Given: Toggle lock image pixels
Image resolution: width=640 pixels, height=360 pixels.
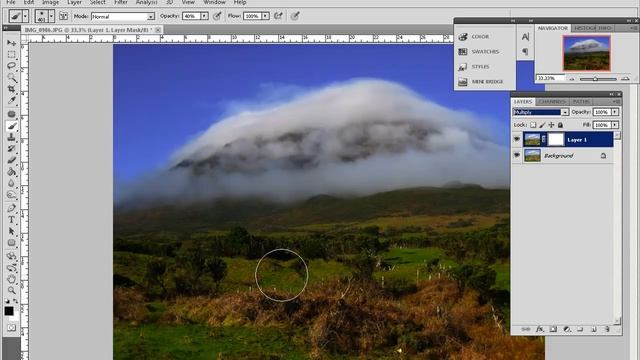Looking at the screenshot, I should pos(542,125).
